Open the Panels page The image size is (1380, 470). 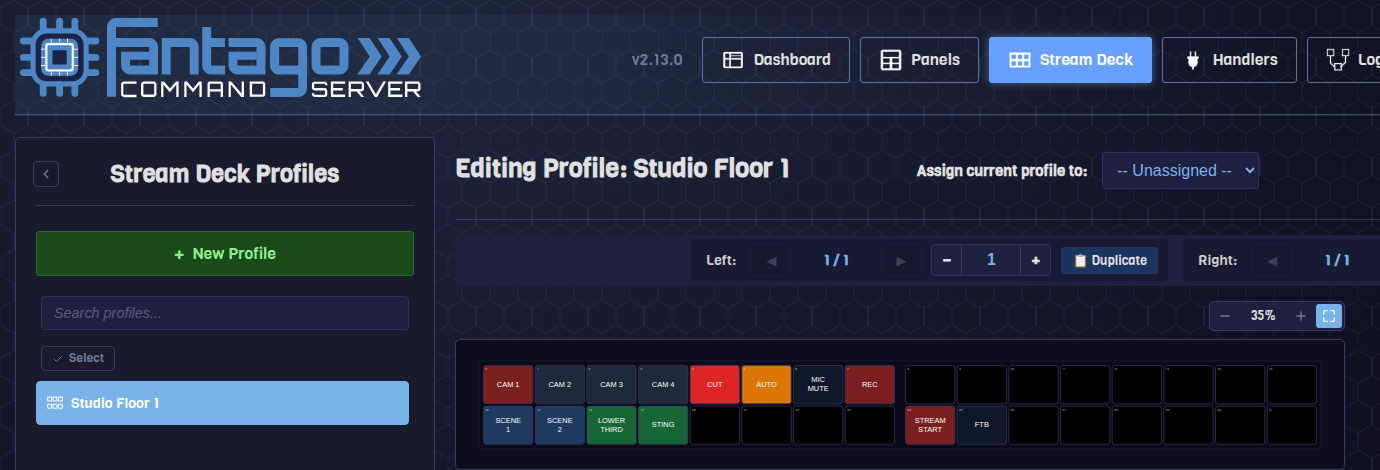(x=919, y=60)
